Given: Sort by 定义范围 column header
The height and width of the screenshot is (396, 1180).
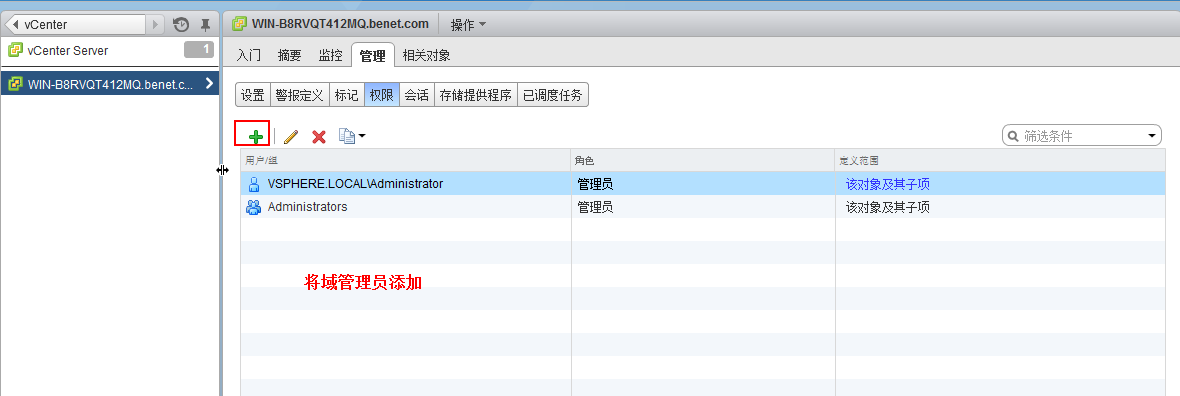Looking at the screenshot, I should point(999,160).
